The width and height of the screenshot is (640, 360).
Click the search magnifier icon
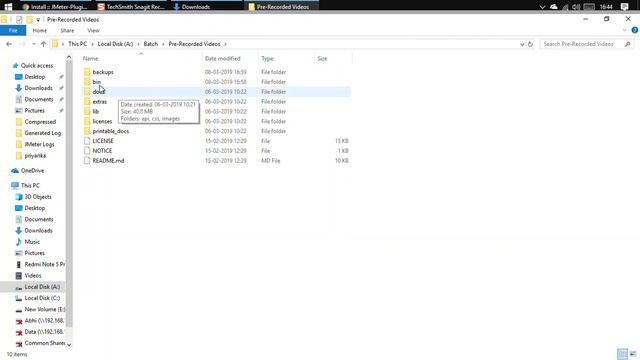(x=628, y=44)
